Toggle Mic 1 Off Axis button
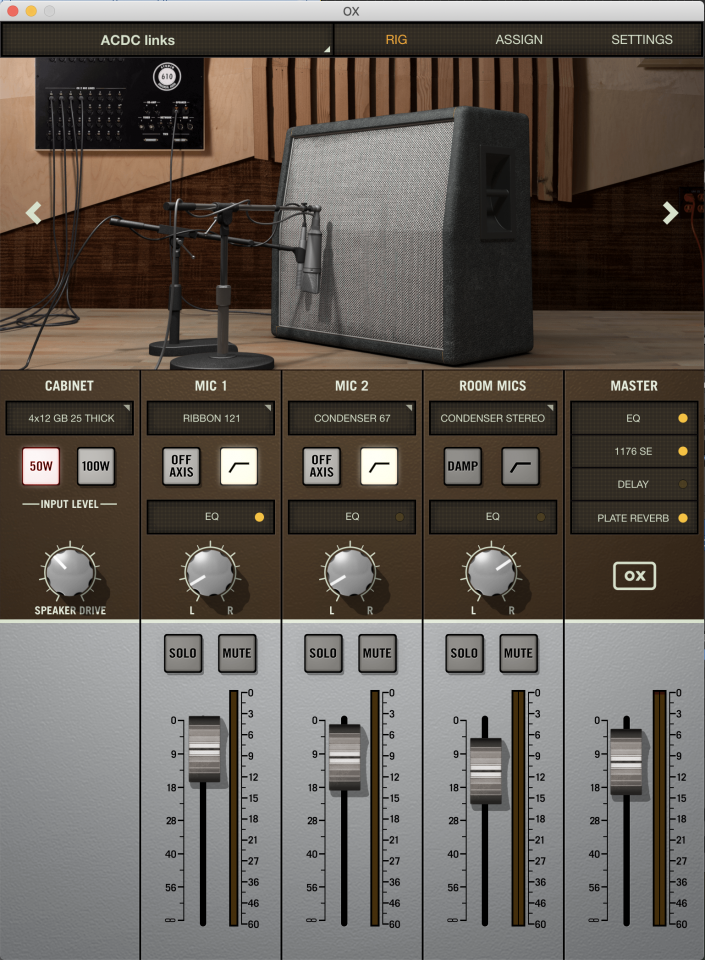Screen dimensions: 705x960 click(x=181, y=467)
